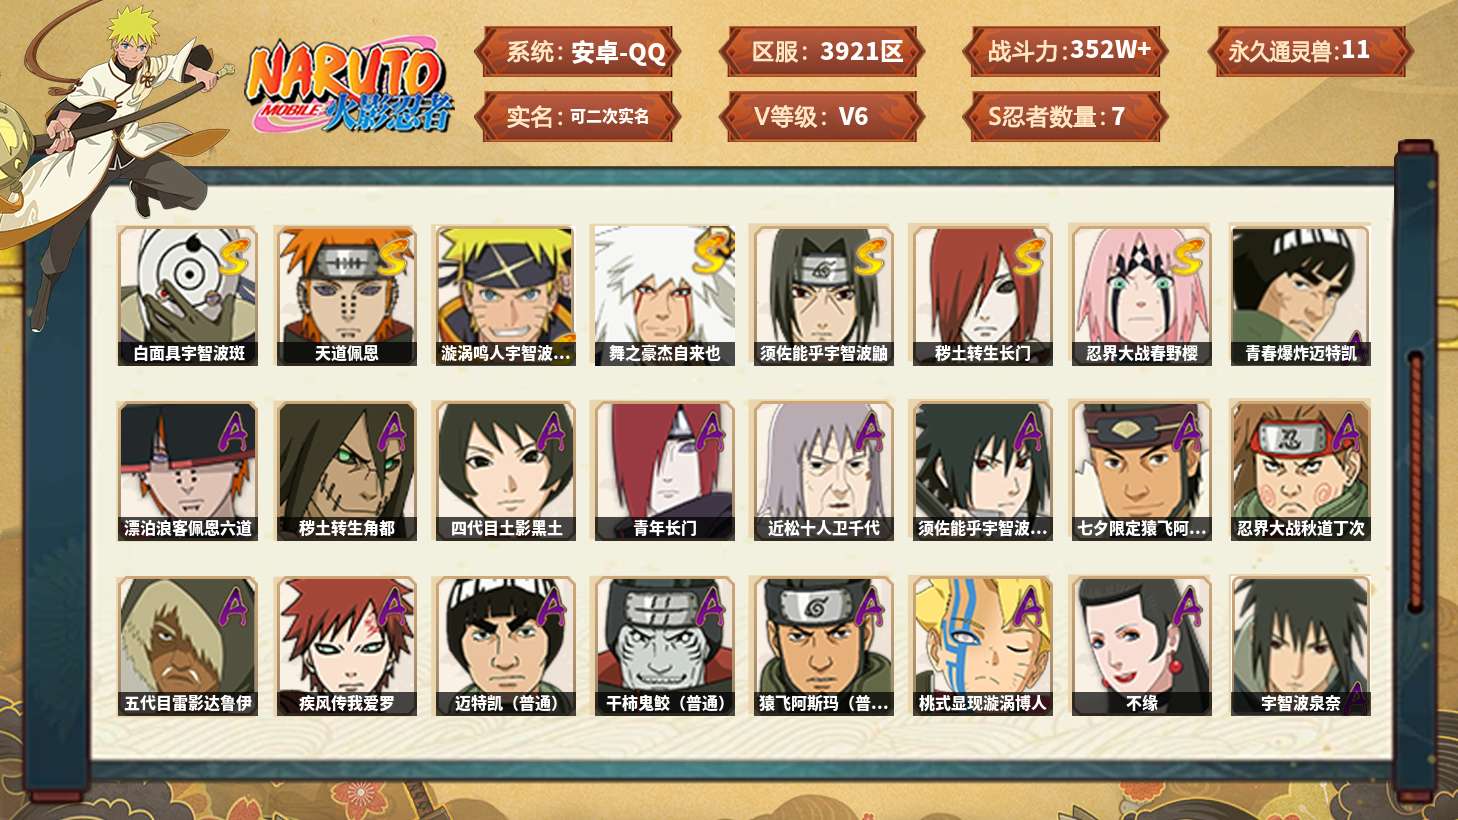
Task: Open the 五代目雷影达鲁伊 card
Action: click(188, 646)
